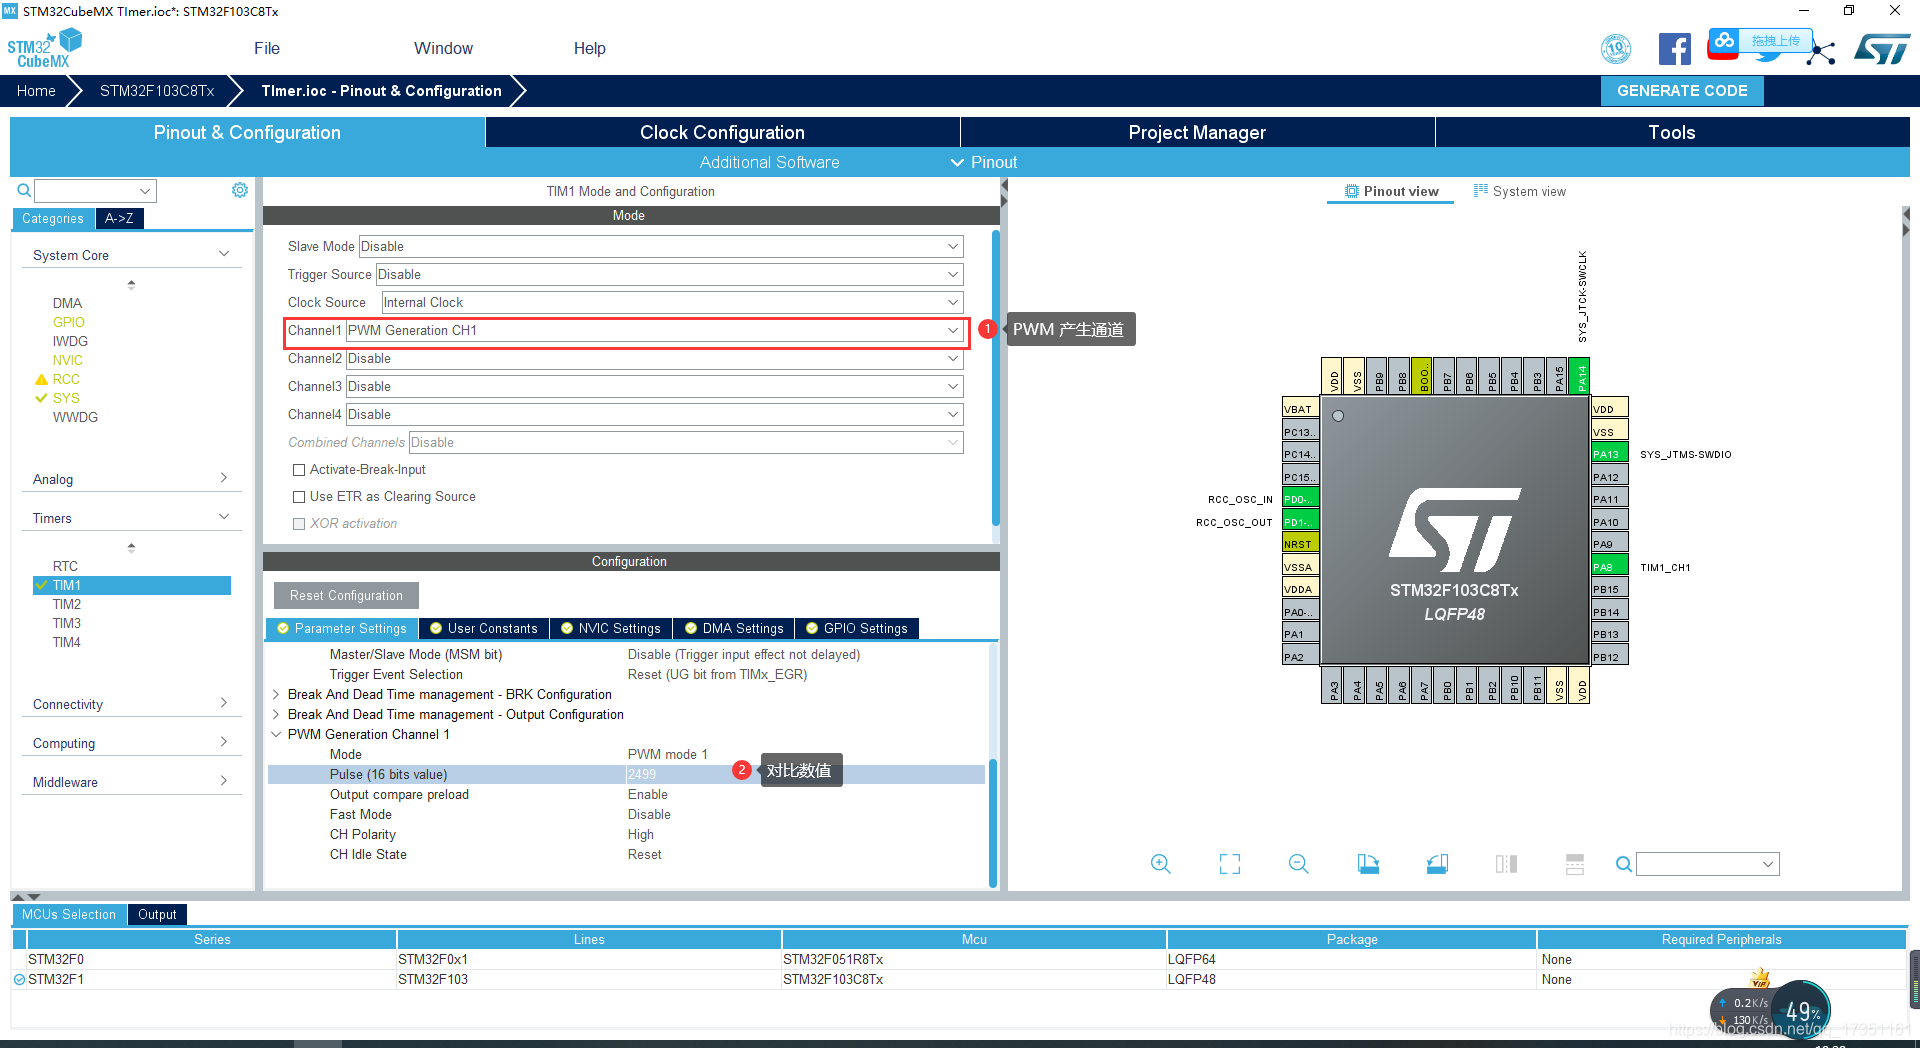Rotate the chip view counterclockwise icon
The image size is (1920, 1048).
(x=1437, y=864)
